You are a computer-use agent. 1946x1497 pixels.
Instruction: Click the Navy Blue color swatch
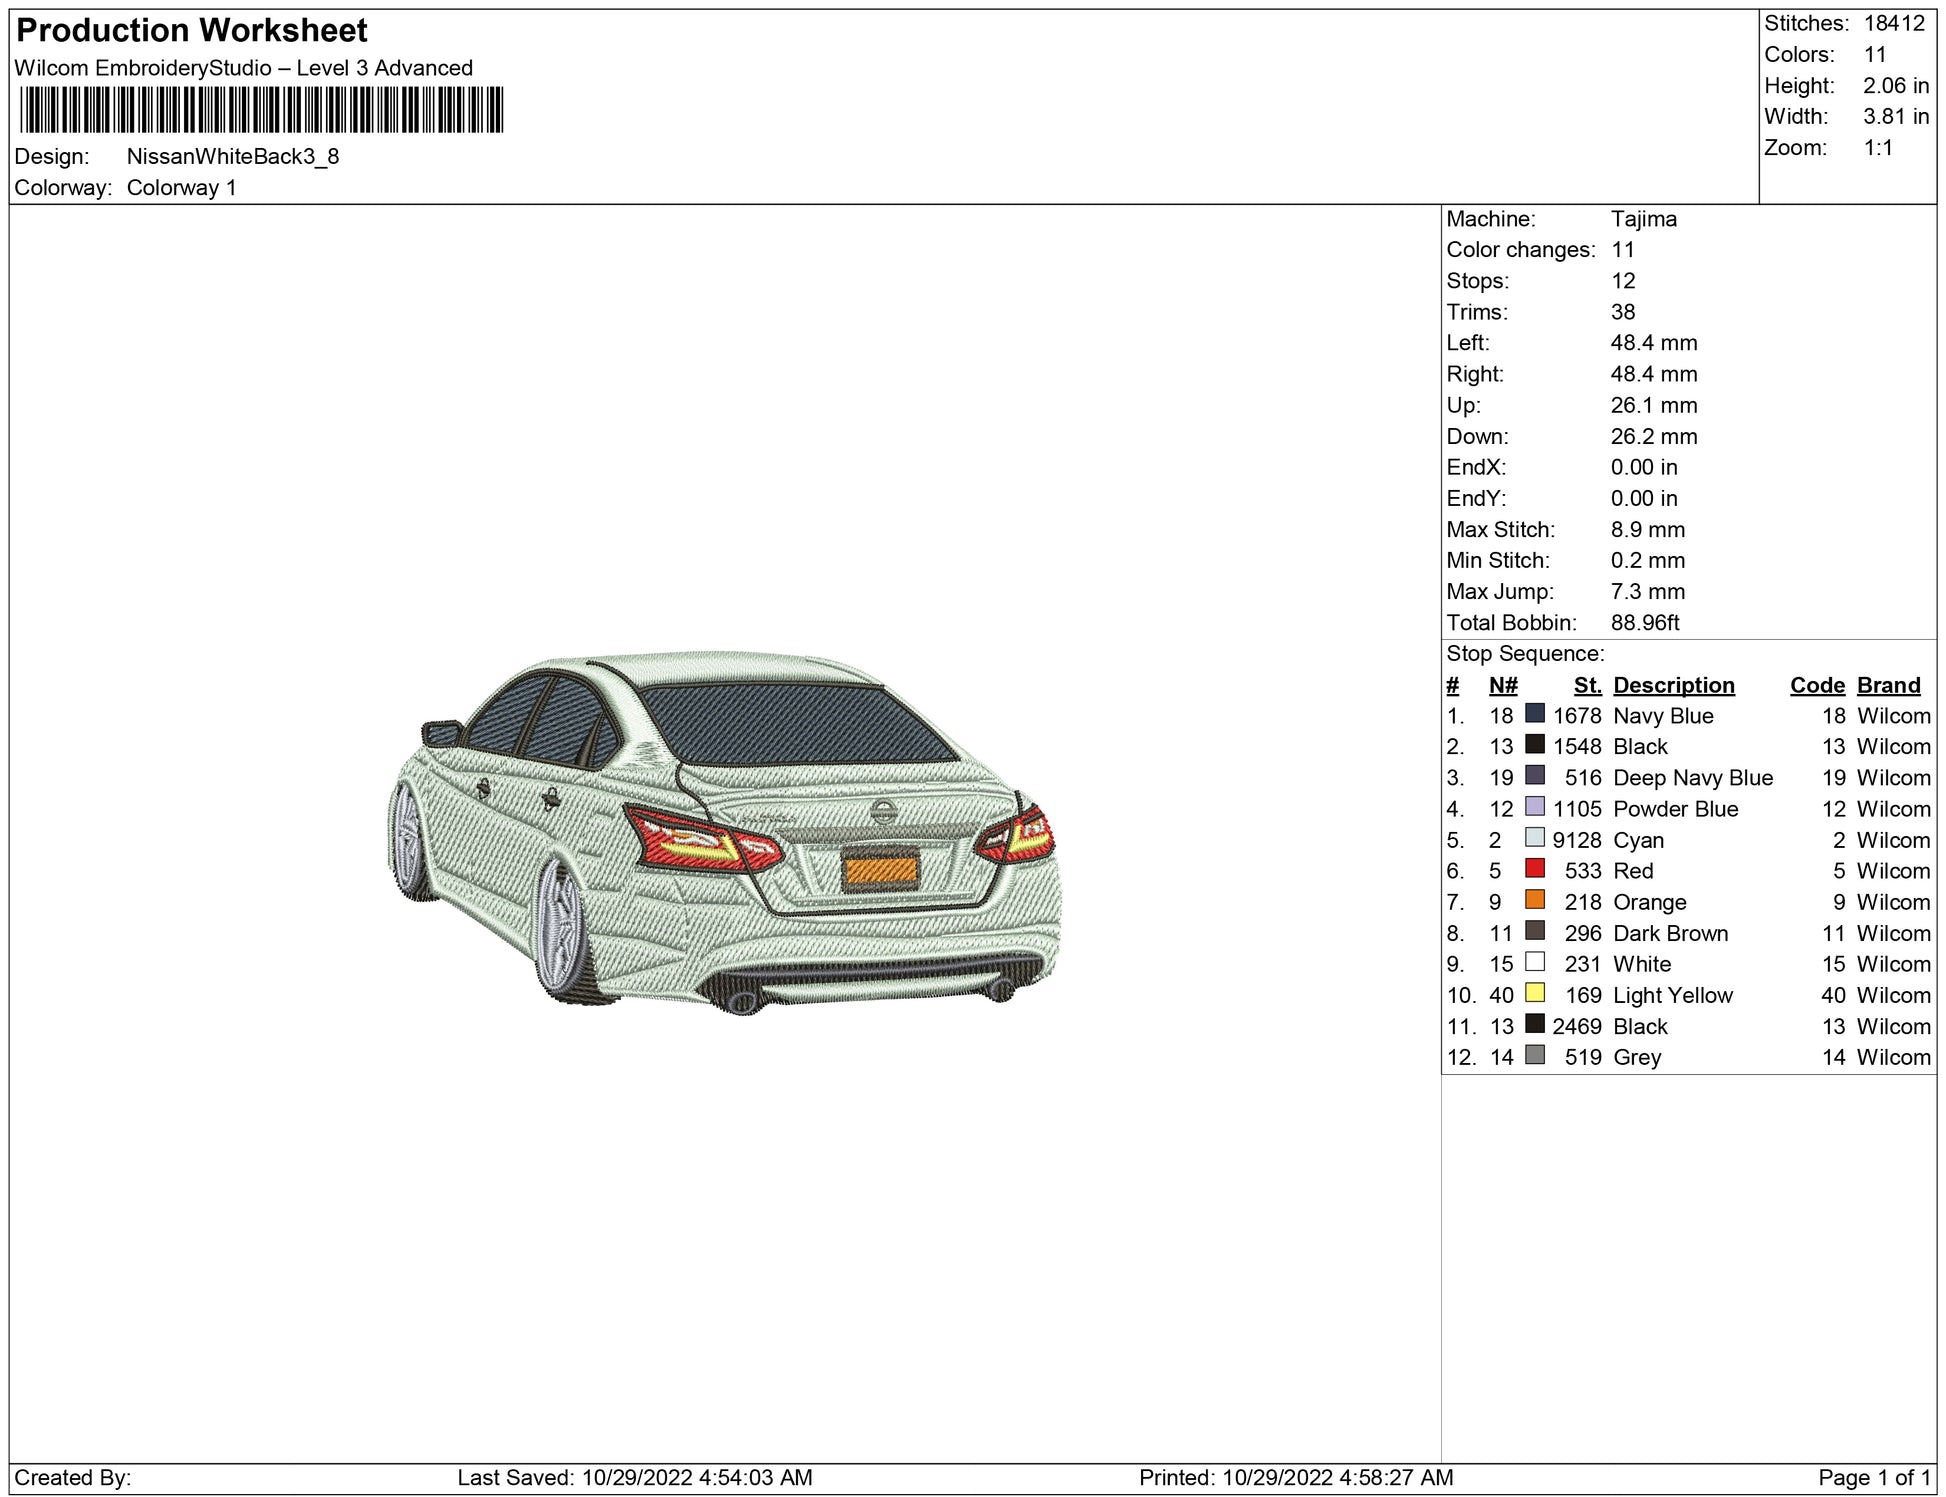(1534, 714)
